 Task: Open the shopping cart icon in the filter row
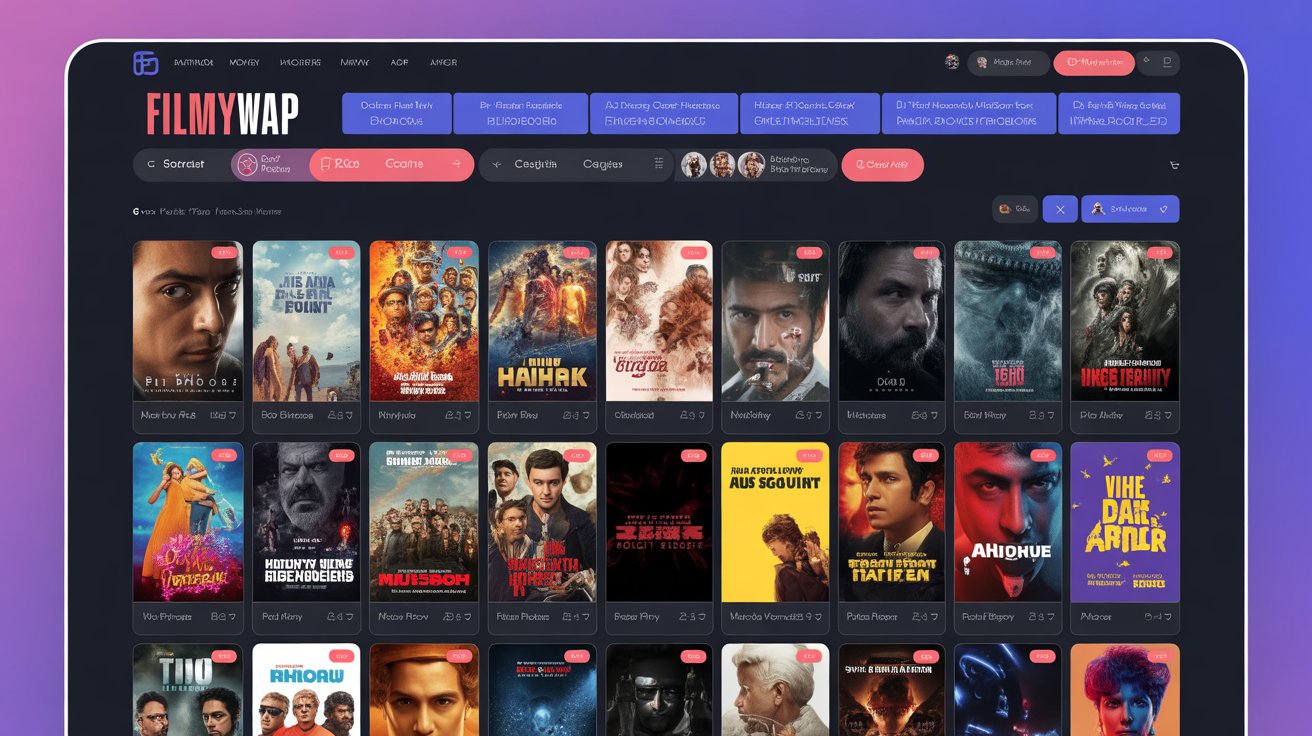point(1173,164)
